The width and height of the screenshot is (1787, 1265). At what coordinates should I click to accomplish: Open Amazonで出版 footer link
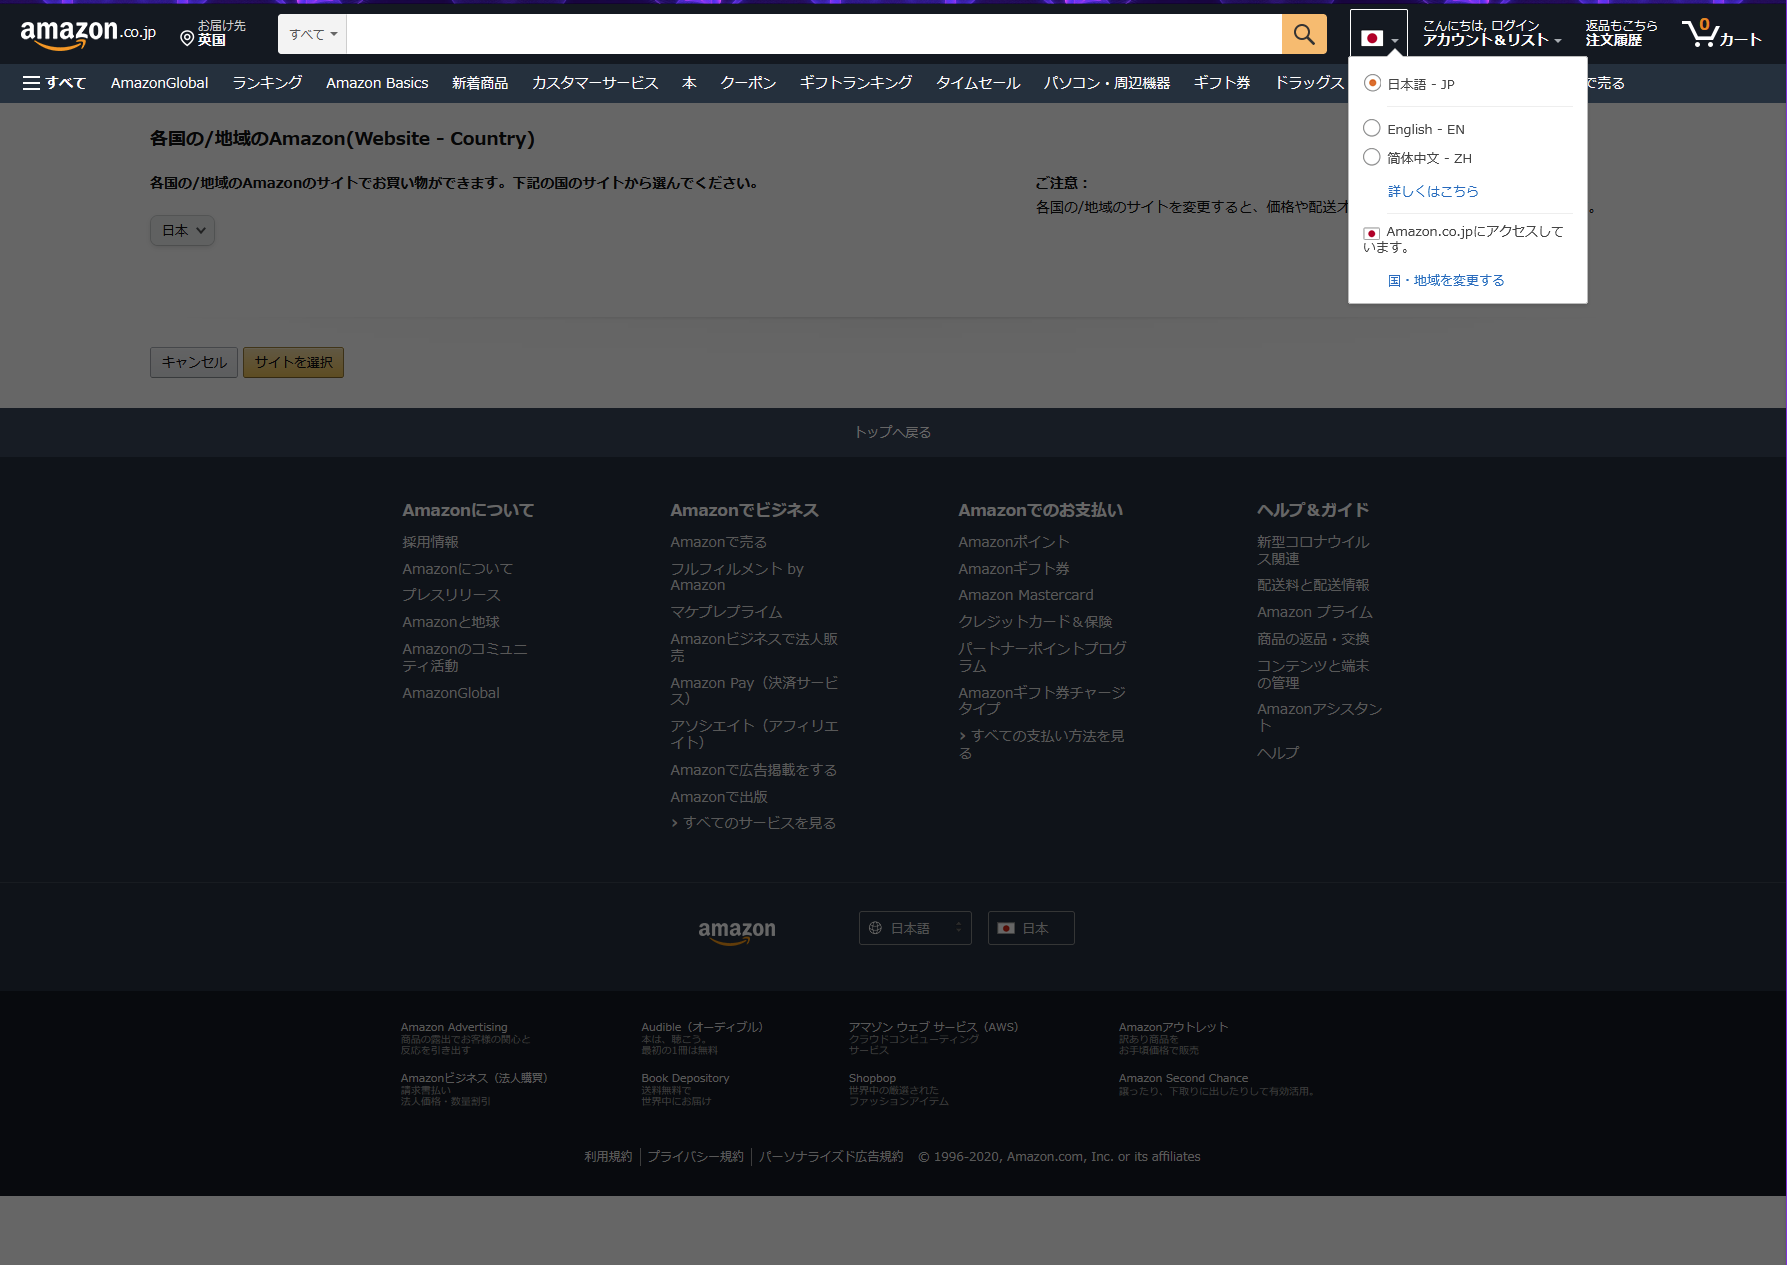coord(719,797)
